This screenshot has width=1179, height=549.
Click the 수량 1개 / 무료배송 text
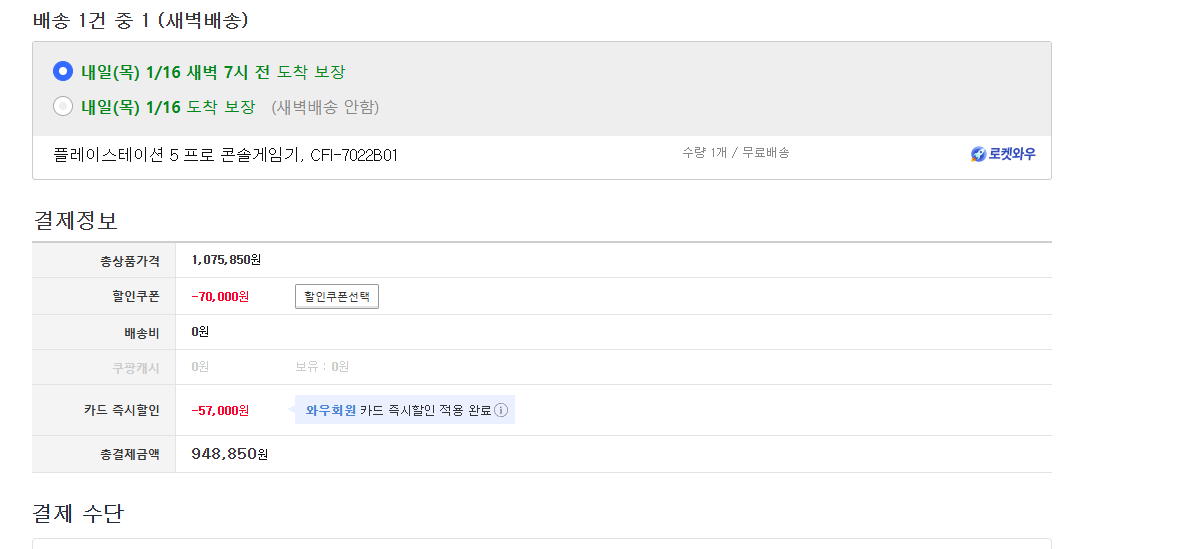(736, 153)
